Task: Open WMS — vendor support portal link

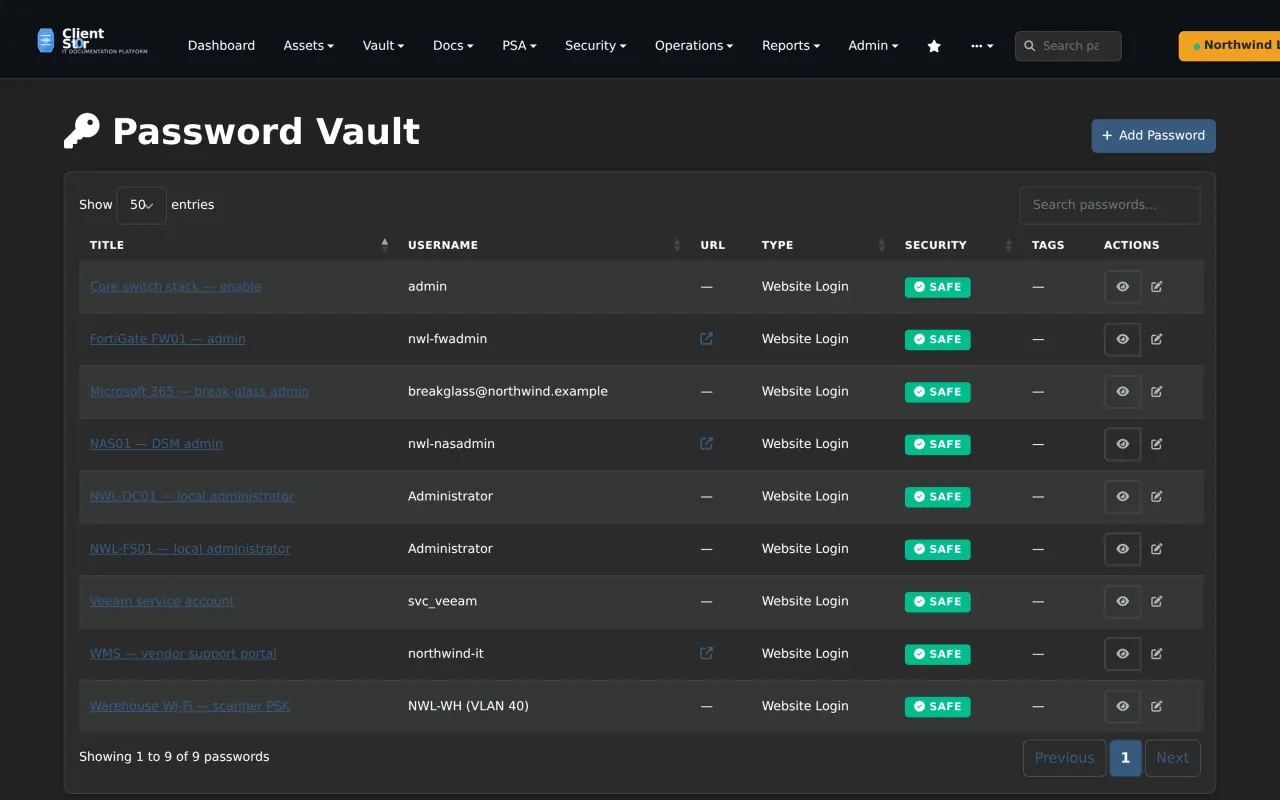Action: click(183, 654)
